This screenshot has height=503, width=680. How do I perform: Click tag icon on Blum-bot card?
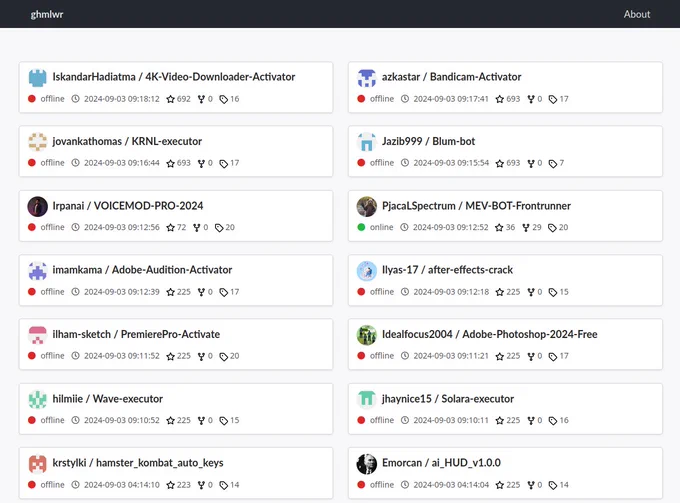coord(553,163)
